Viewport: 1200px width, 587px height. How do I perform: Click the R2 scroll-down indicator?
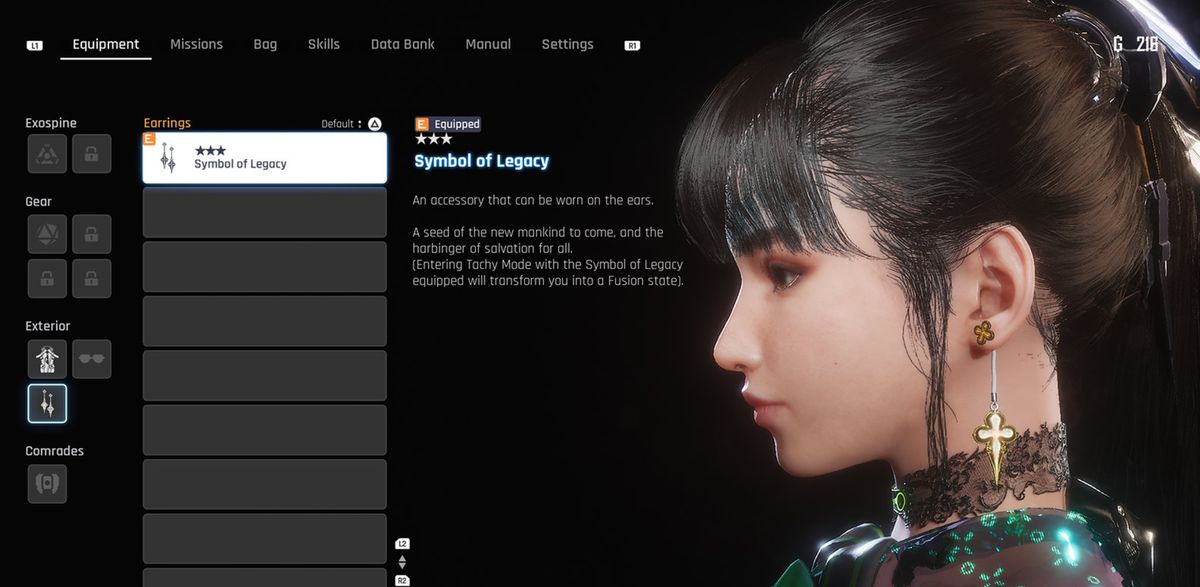pos(402,580)
